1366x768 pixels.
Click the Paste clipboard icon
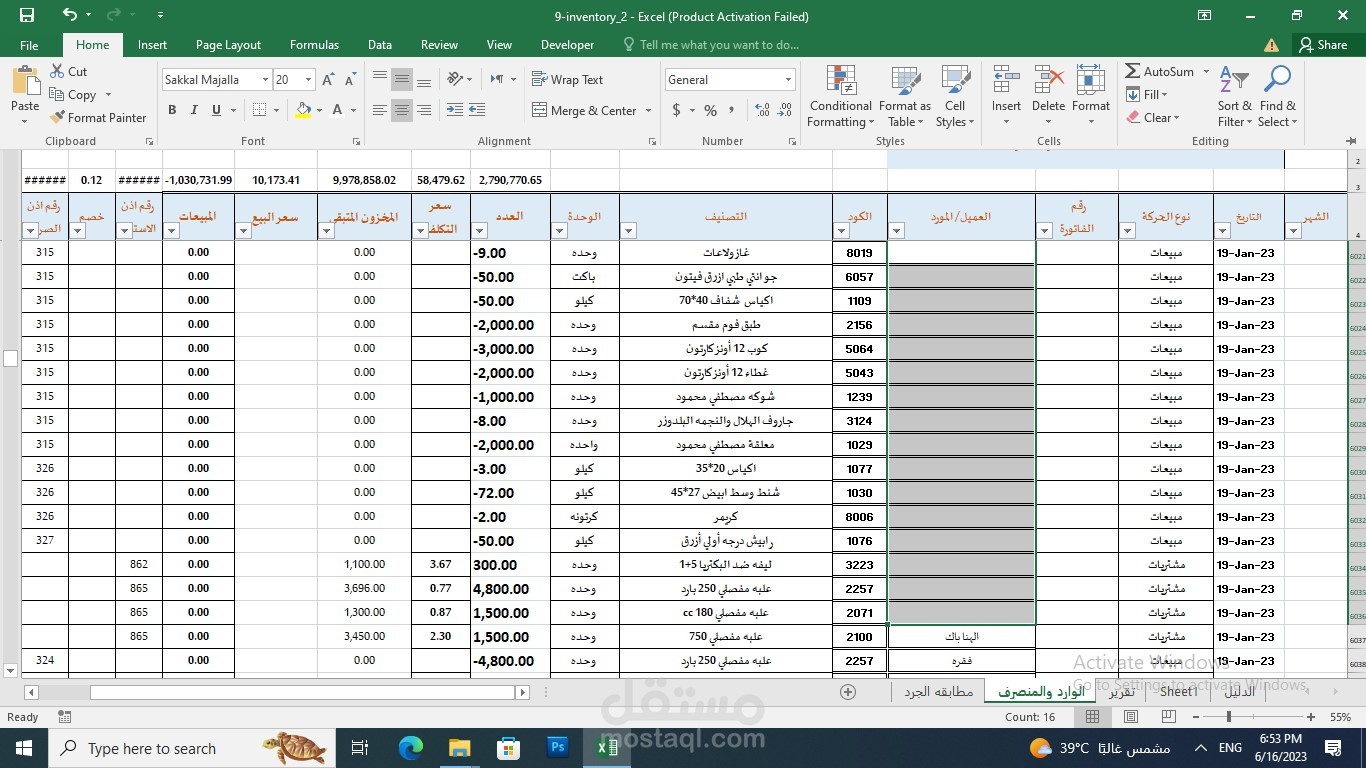pos(25,82)
